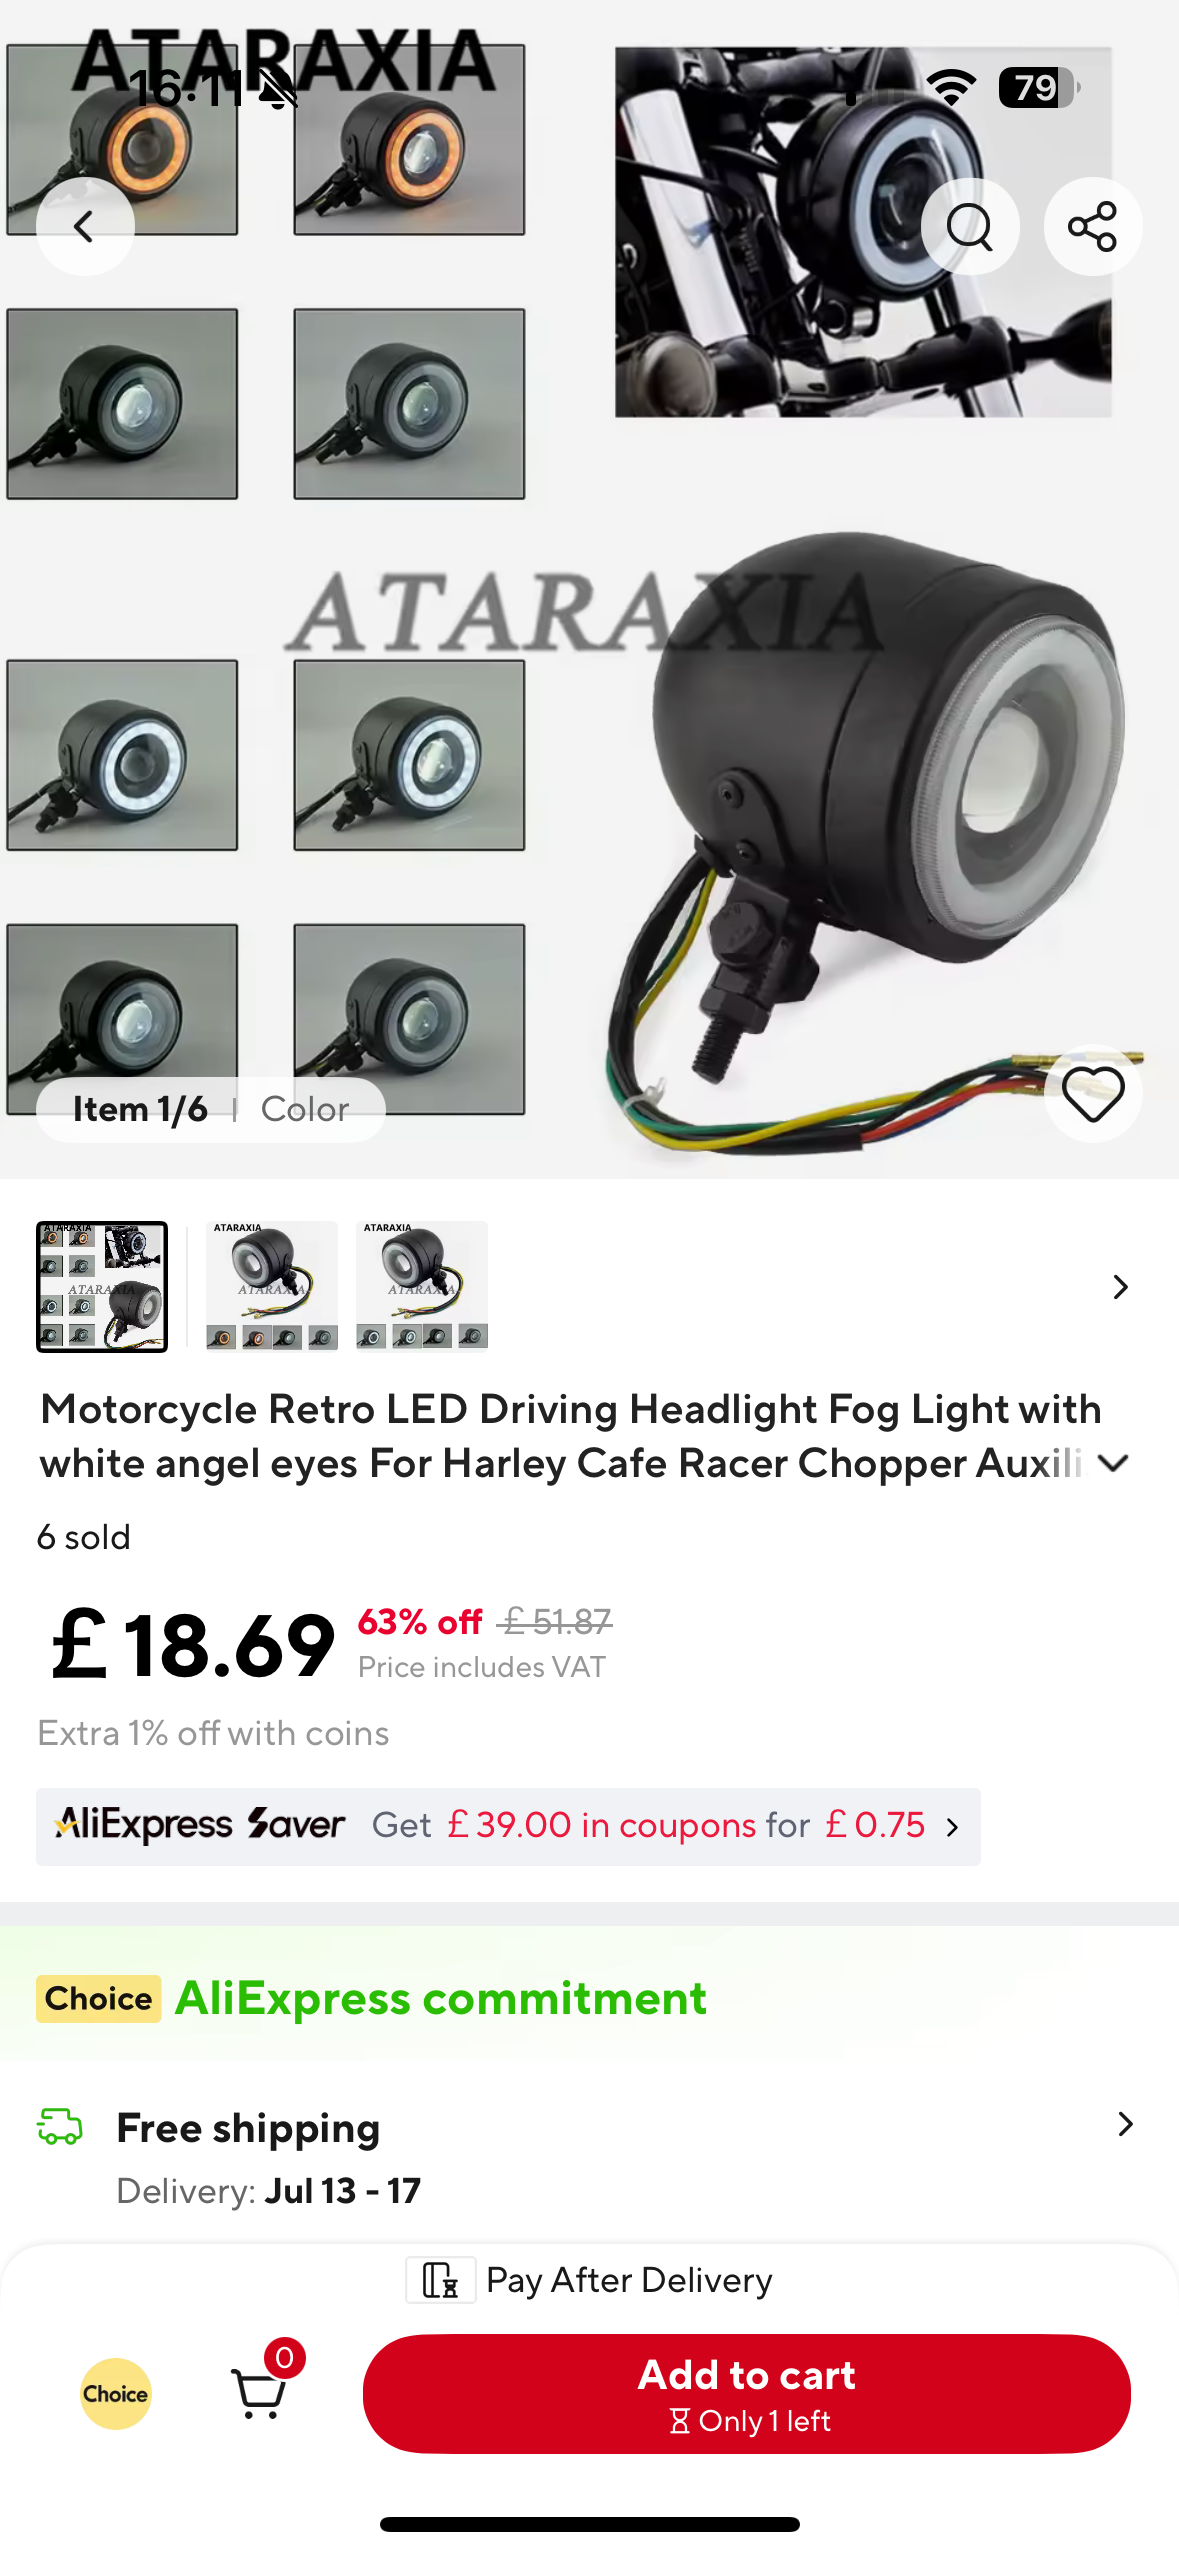This screenshot has width=1179, height=2556.
Task: Select the second color variant thumbnail
Action: coord(272,1286)
